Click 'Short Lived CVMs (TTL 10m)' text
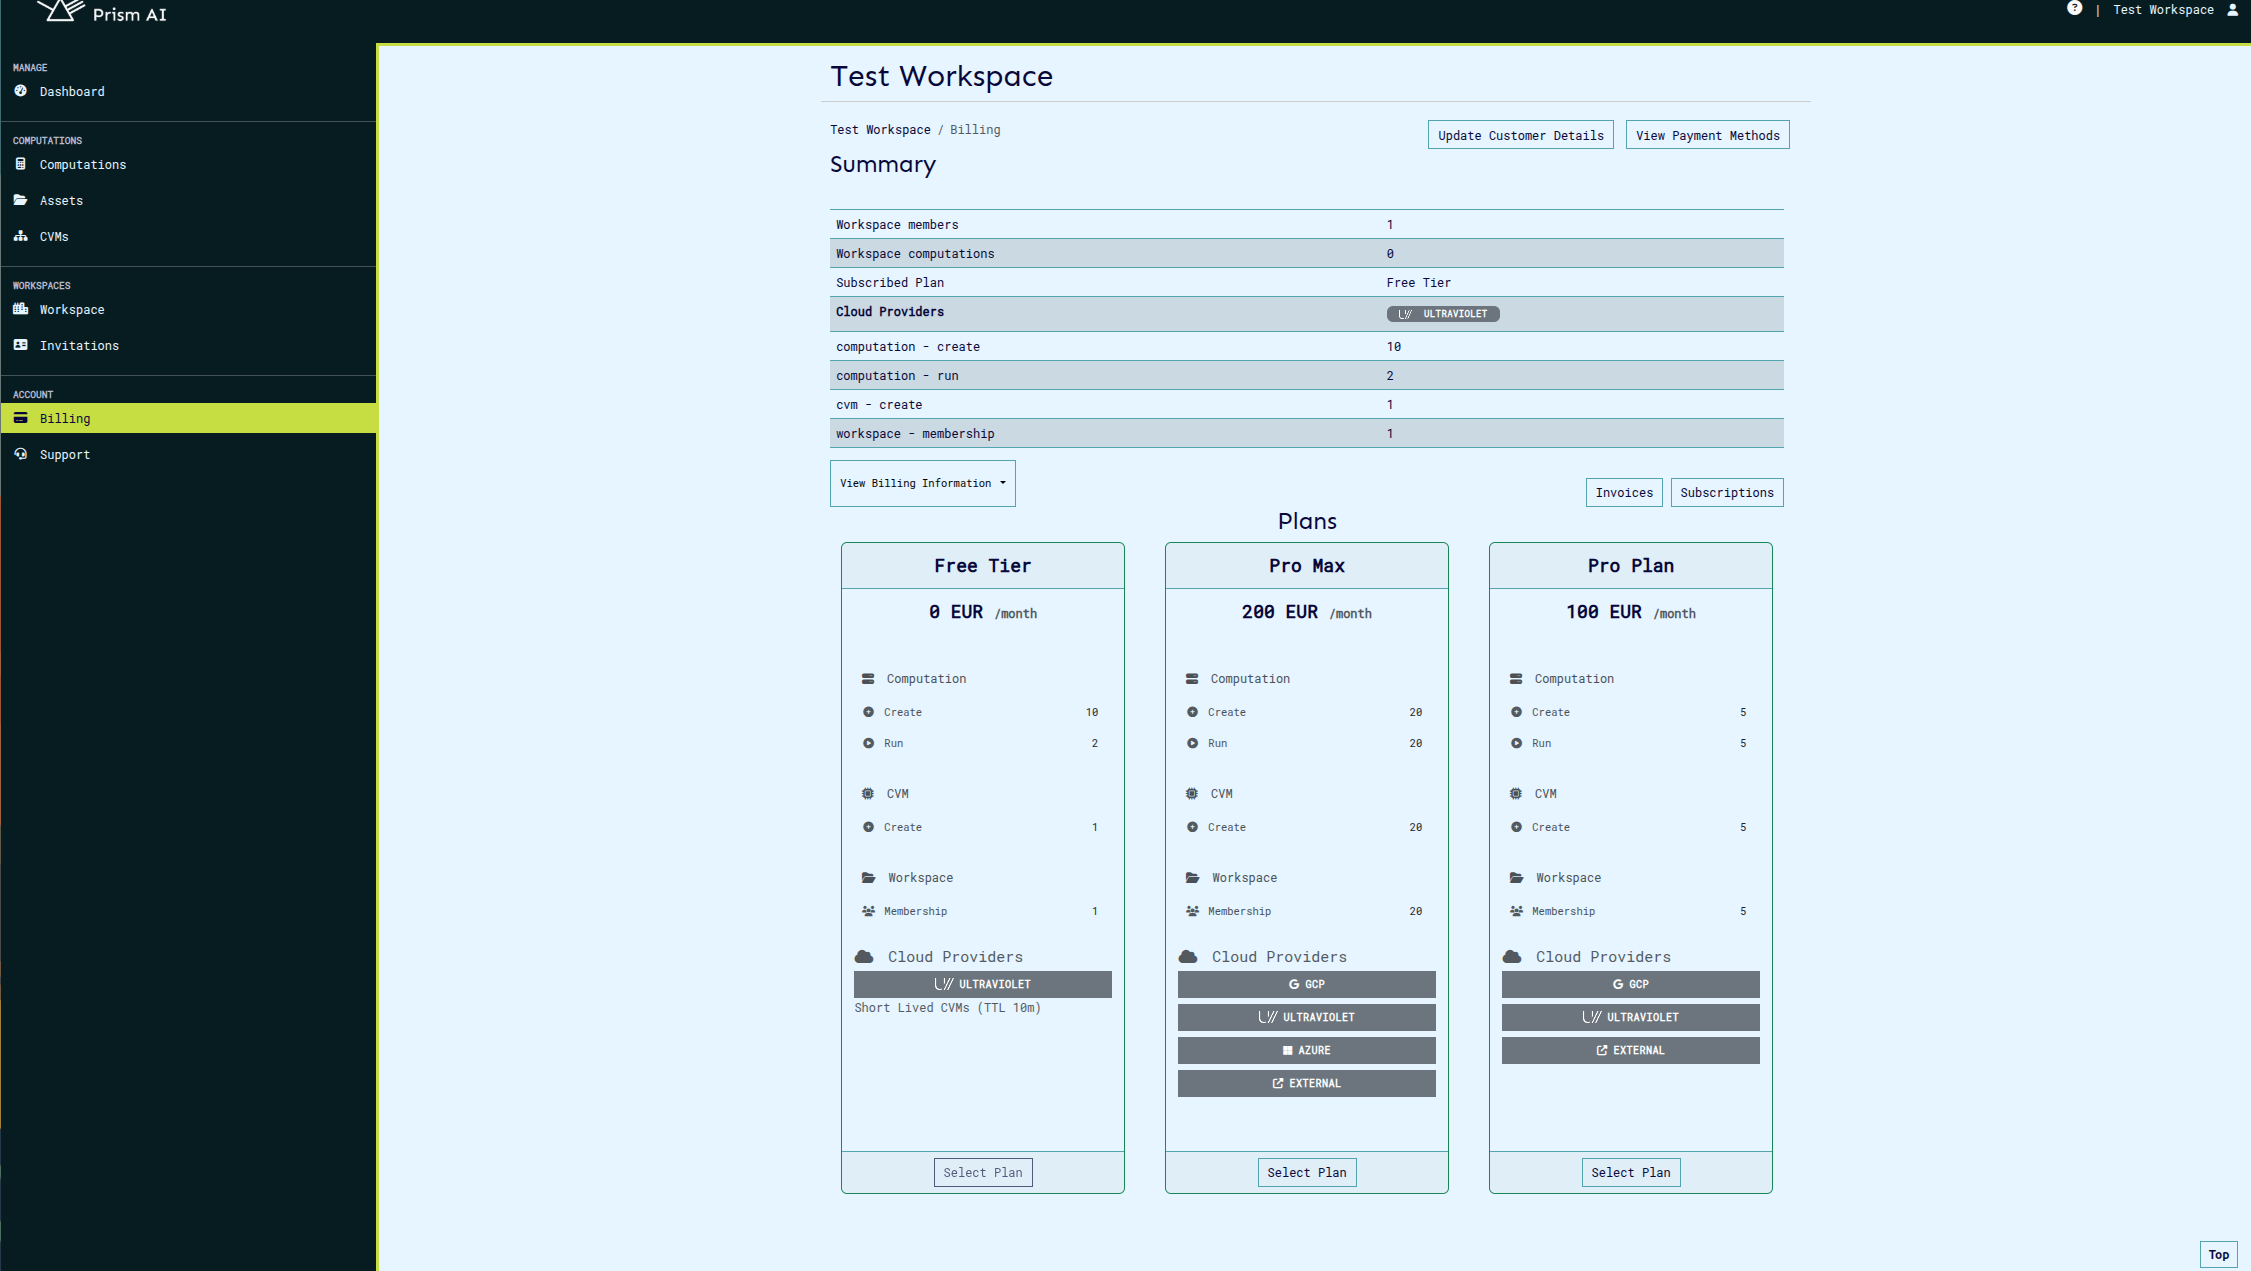 [947, 1008]
